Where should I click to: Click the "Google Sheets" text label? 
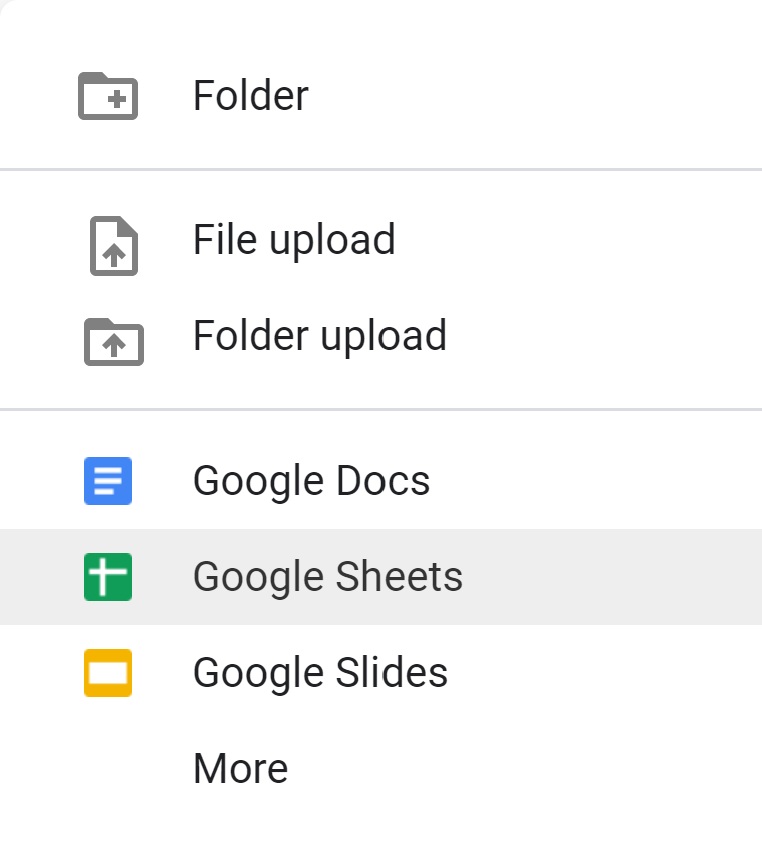pyautogui.click(x=327, y=577)
